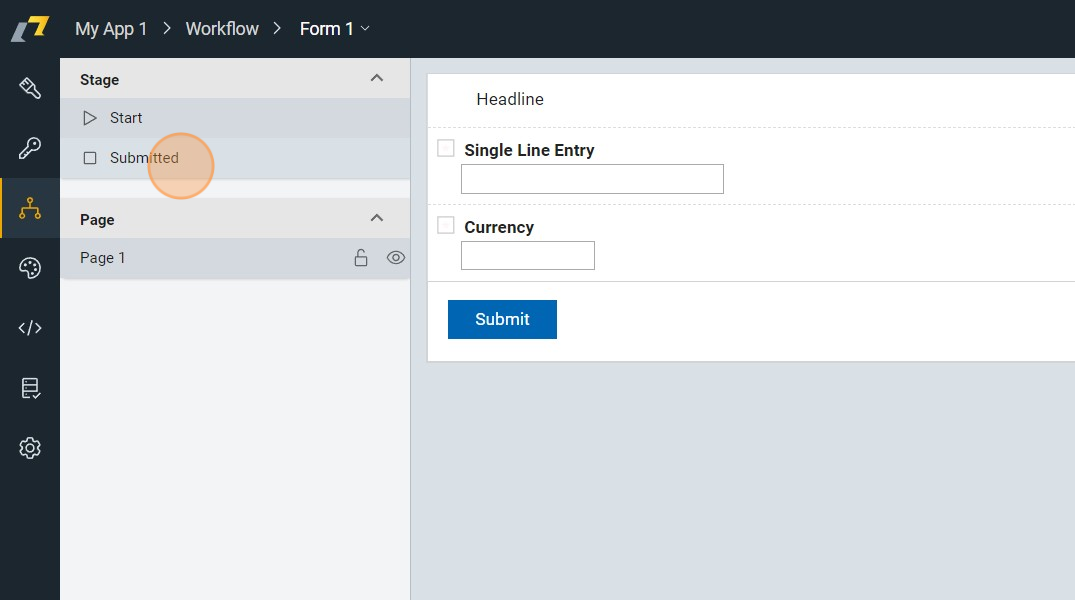Open the records checklist sidebar icon
This screenshot has width=1075, height=600.
tap(30, 388)
